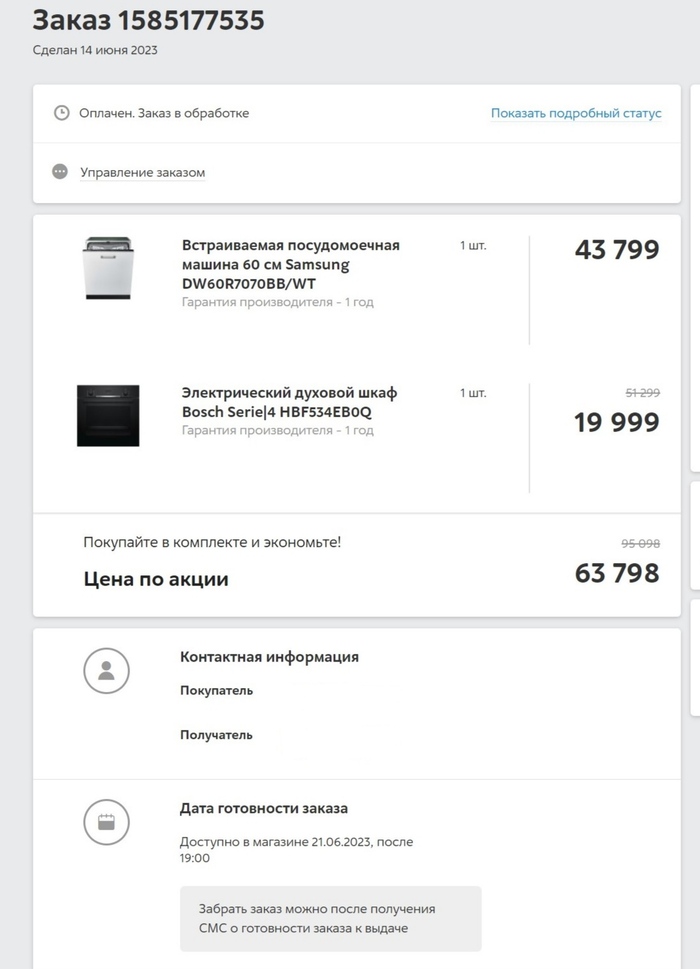Click the Покупайте в комплекте и экономьте text
Viewport: 700px width, 969px height.
pyautogui.click(x=212, y=542)
